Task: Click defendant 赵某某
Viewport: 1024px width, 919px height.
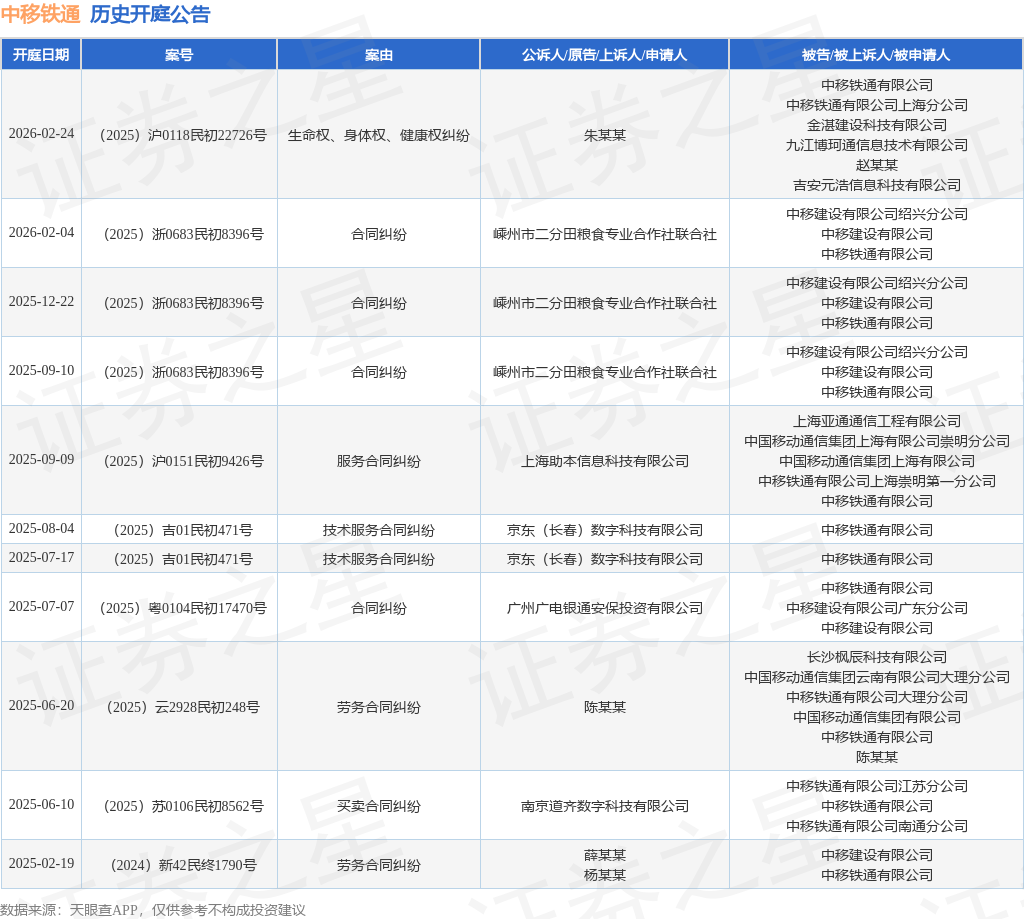Action: (876, 165)
